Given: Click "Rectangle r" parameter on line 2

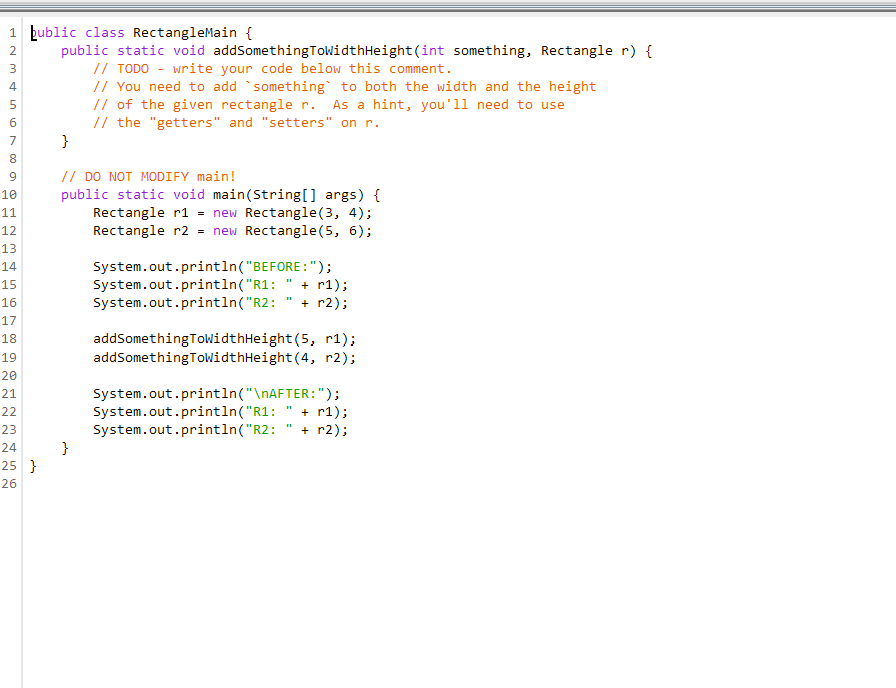Looking at the screenshot, I should coord(585,51).
